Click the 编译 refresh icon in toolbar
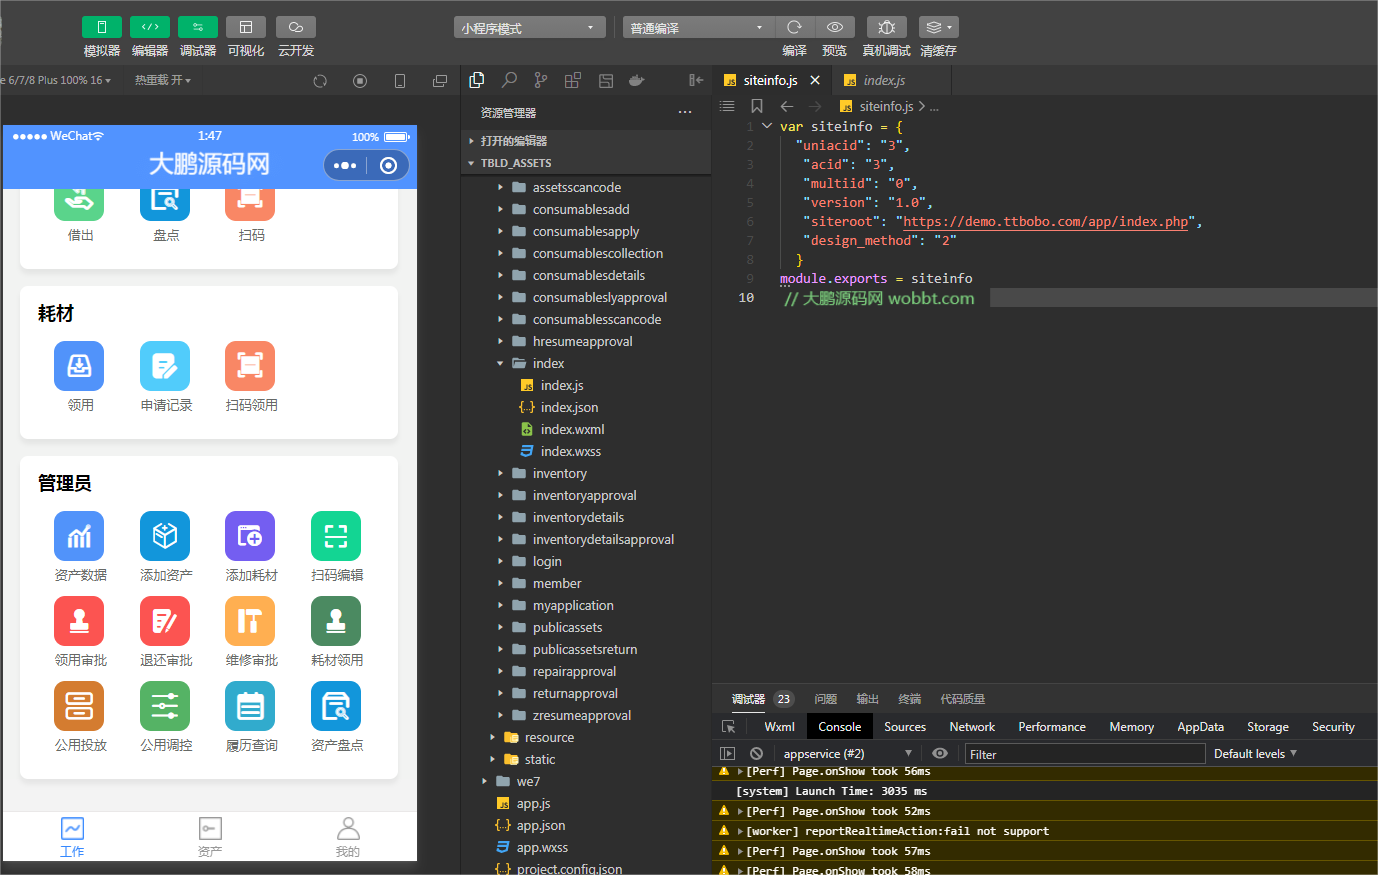This screenshot has width=1378, height=875. [794, 27]
